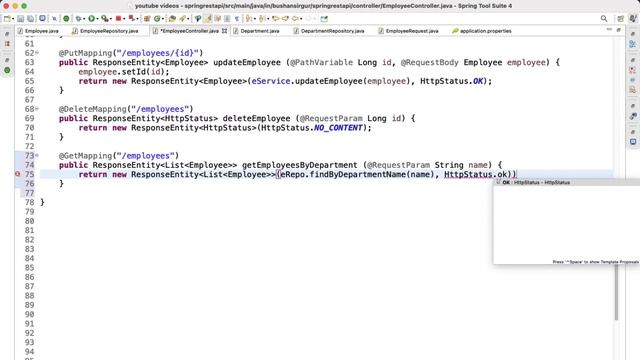
Task: Expand the Search toolbar dropdown arrow
Action: [188, 19]
